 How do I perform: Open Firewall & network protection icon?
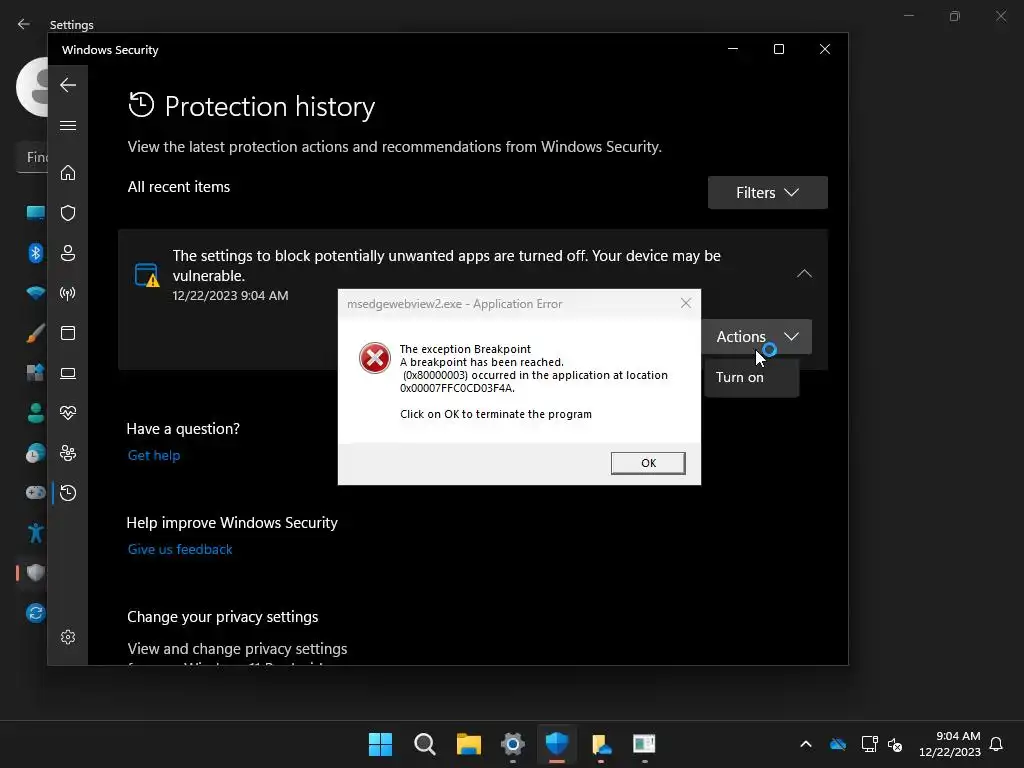point(68,293)
